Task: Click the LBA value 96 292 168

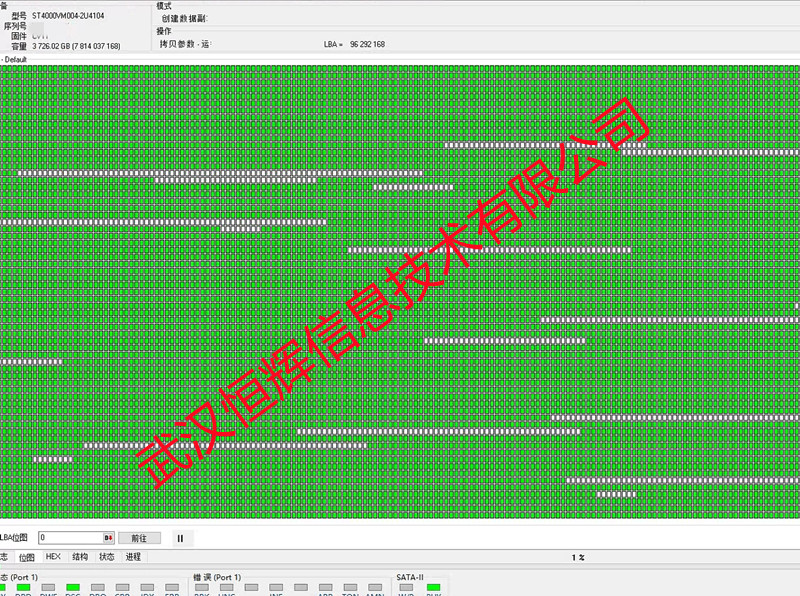Action: pyautogui.click(x=367, y=44)
